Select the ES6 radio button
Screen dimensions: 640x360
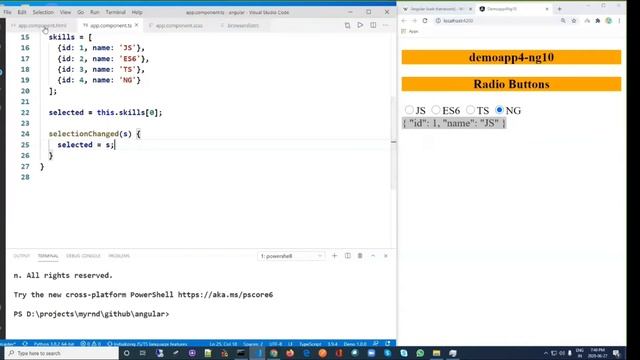436,110
